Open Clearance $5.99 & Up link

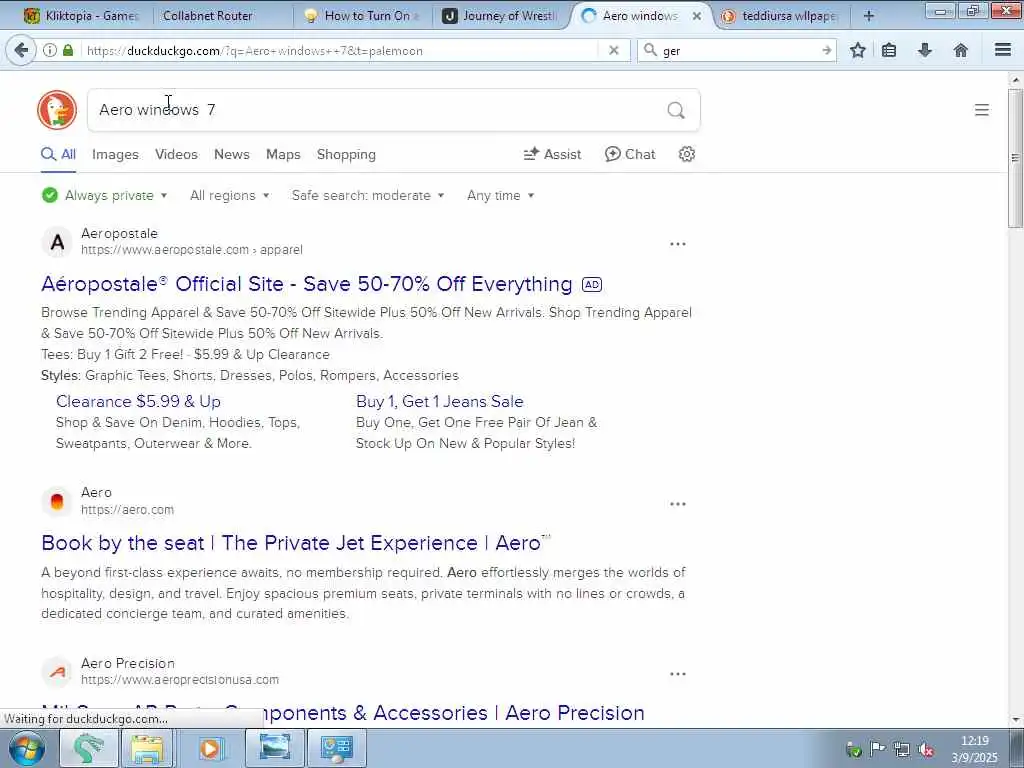coord(138,401)
